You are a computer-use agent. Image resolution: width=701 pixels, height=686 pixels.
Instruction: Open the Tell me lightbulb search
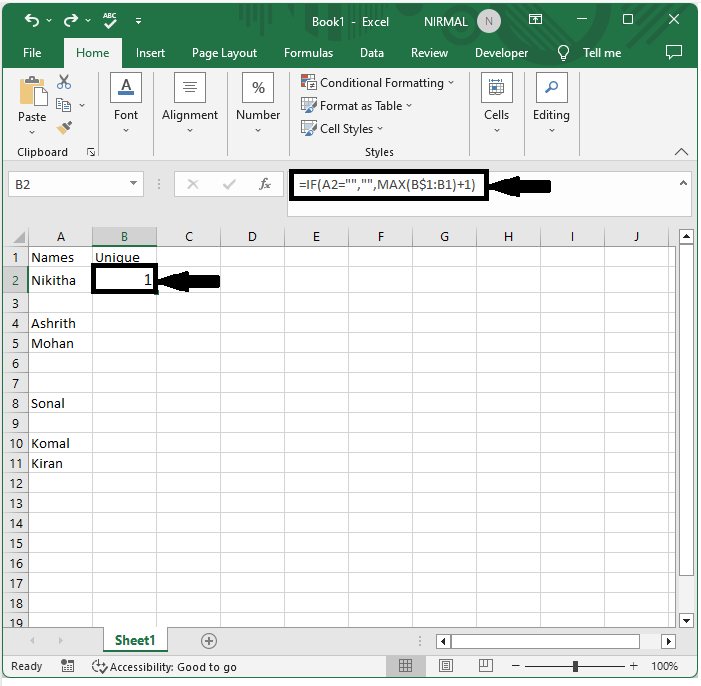[563, 53]
